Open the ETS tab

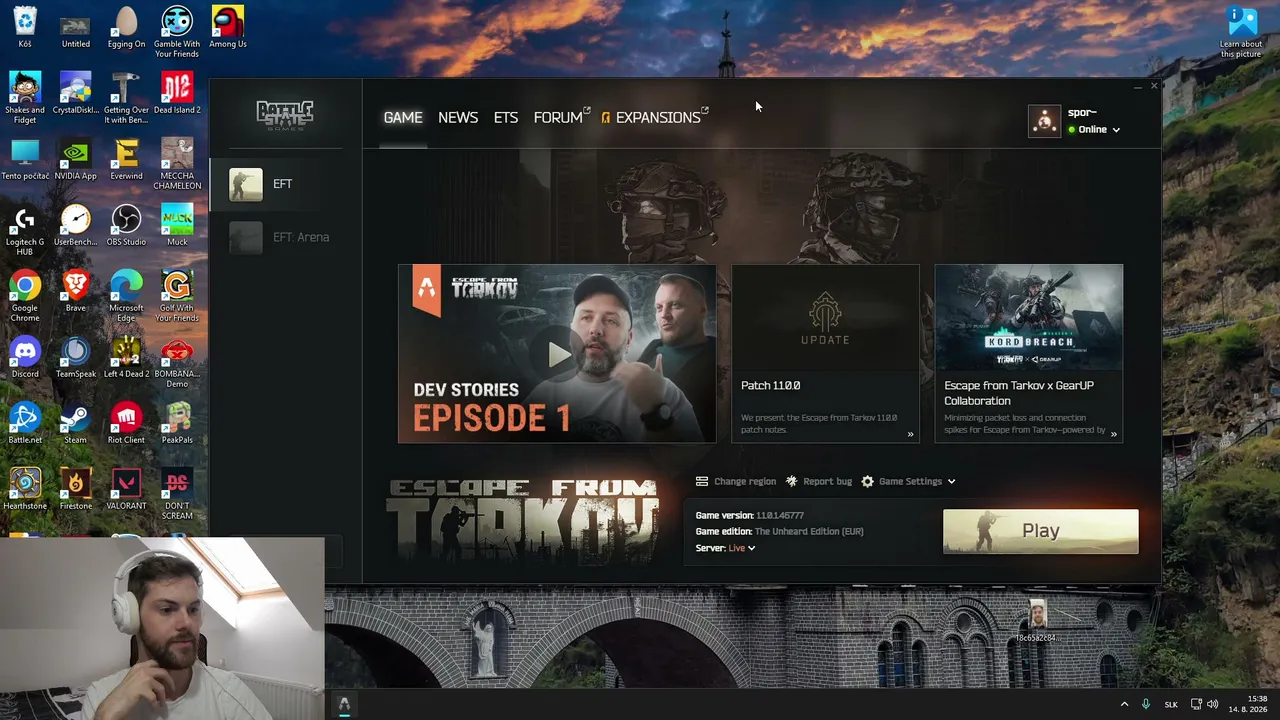pos(506,118)
